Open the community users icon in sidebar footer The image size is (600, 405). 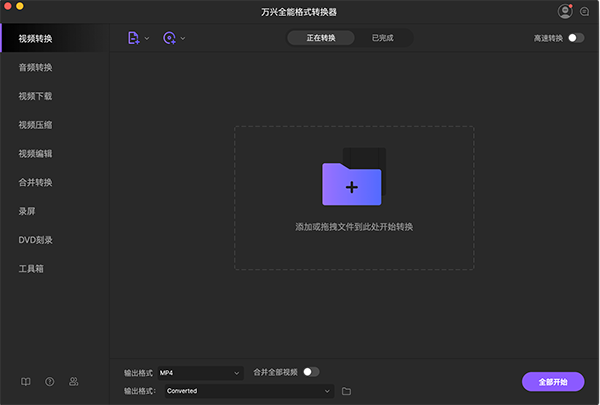[74, 381]
